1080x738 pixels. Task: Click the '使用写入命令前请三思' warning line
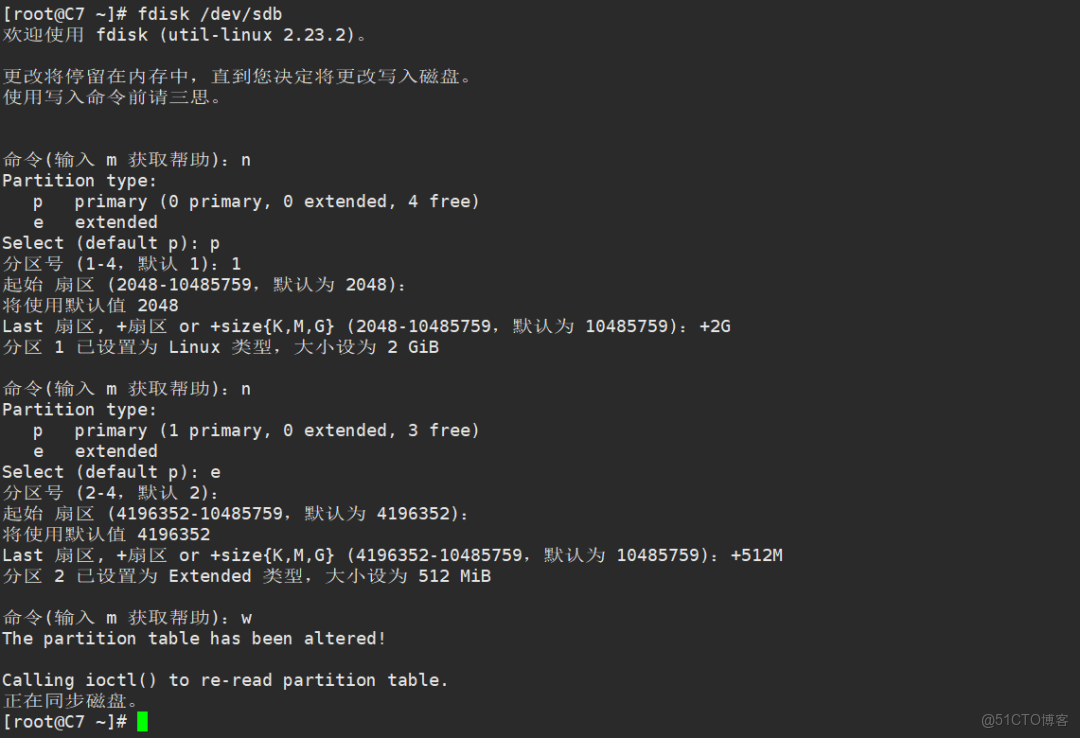point(112,97)
